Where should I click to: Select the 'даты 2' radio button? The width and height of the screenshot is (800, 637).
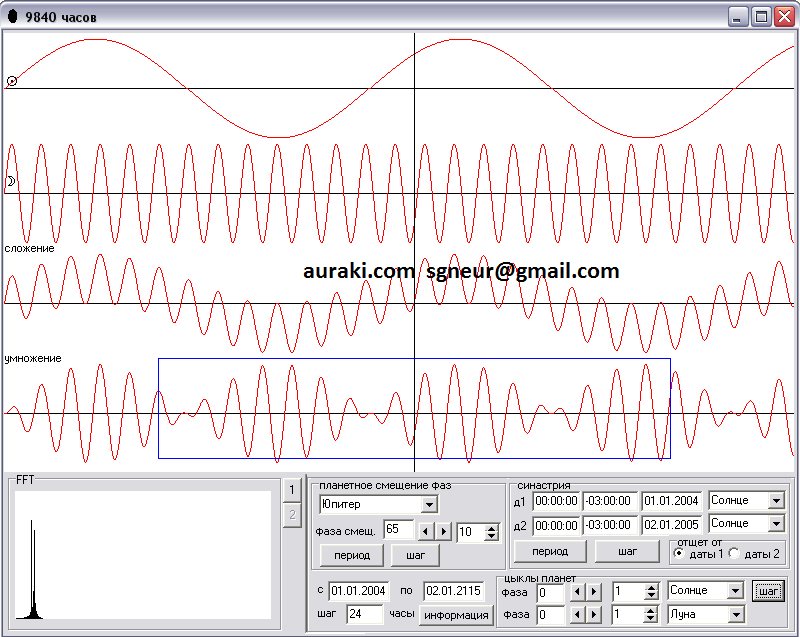point(732,554)
